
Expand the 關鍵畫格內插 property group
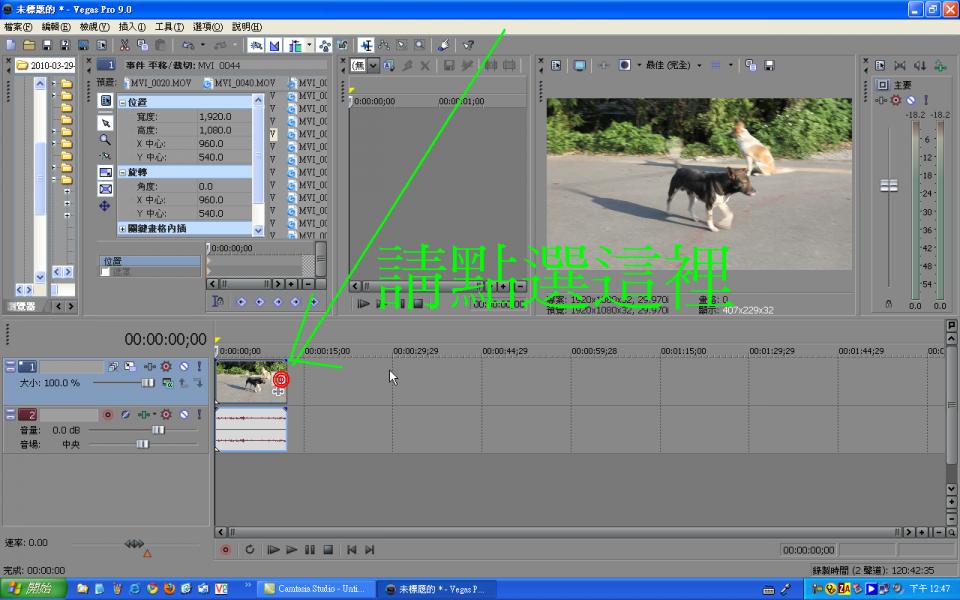(x=123, y=228)
